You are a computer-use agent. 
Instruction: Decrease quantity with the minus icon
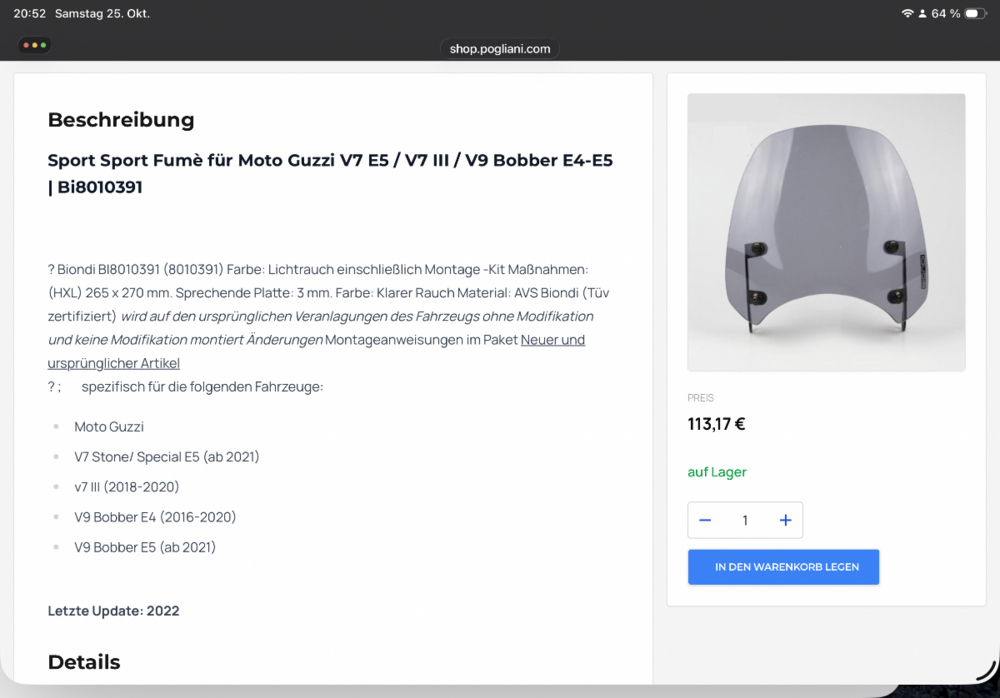click(x=705, y=520)
